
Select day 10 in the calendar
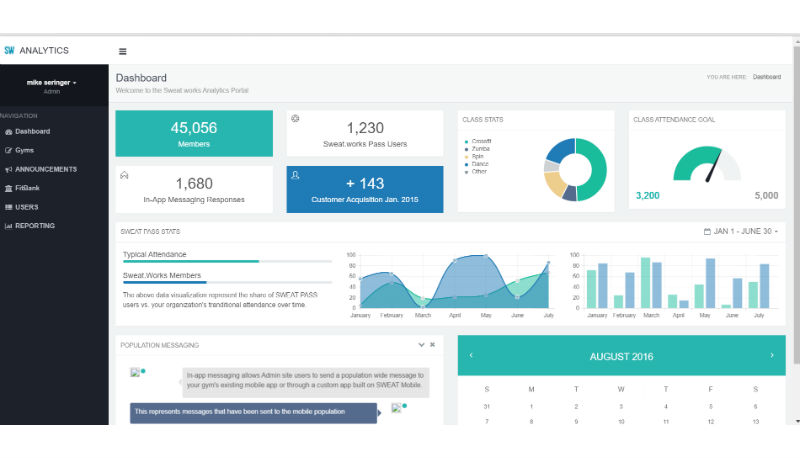(621, 422)
